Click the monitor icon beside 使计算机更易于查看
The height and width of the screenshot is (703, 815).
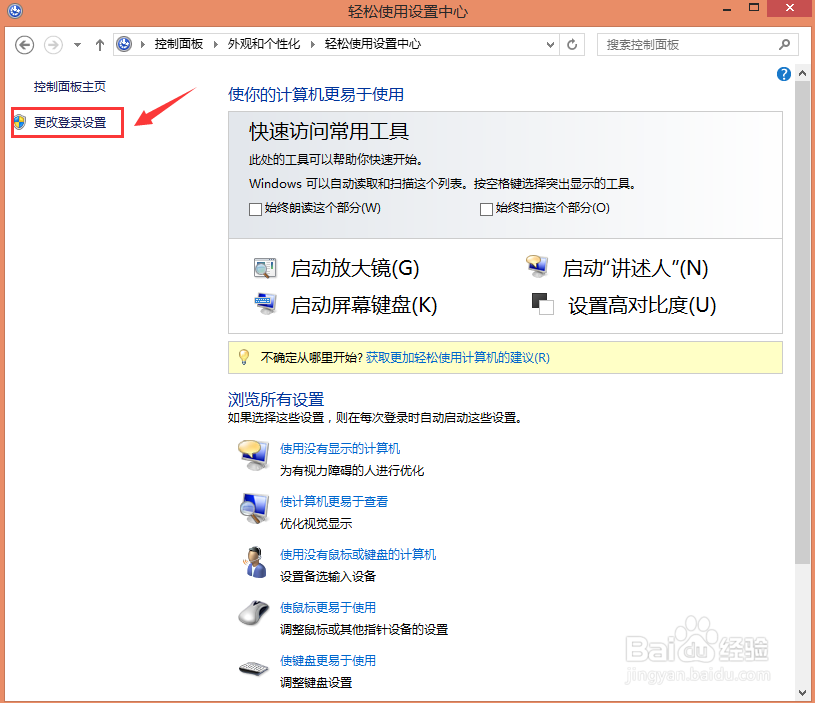pyautogui.click(x=253, y=508)
